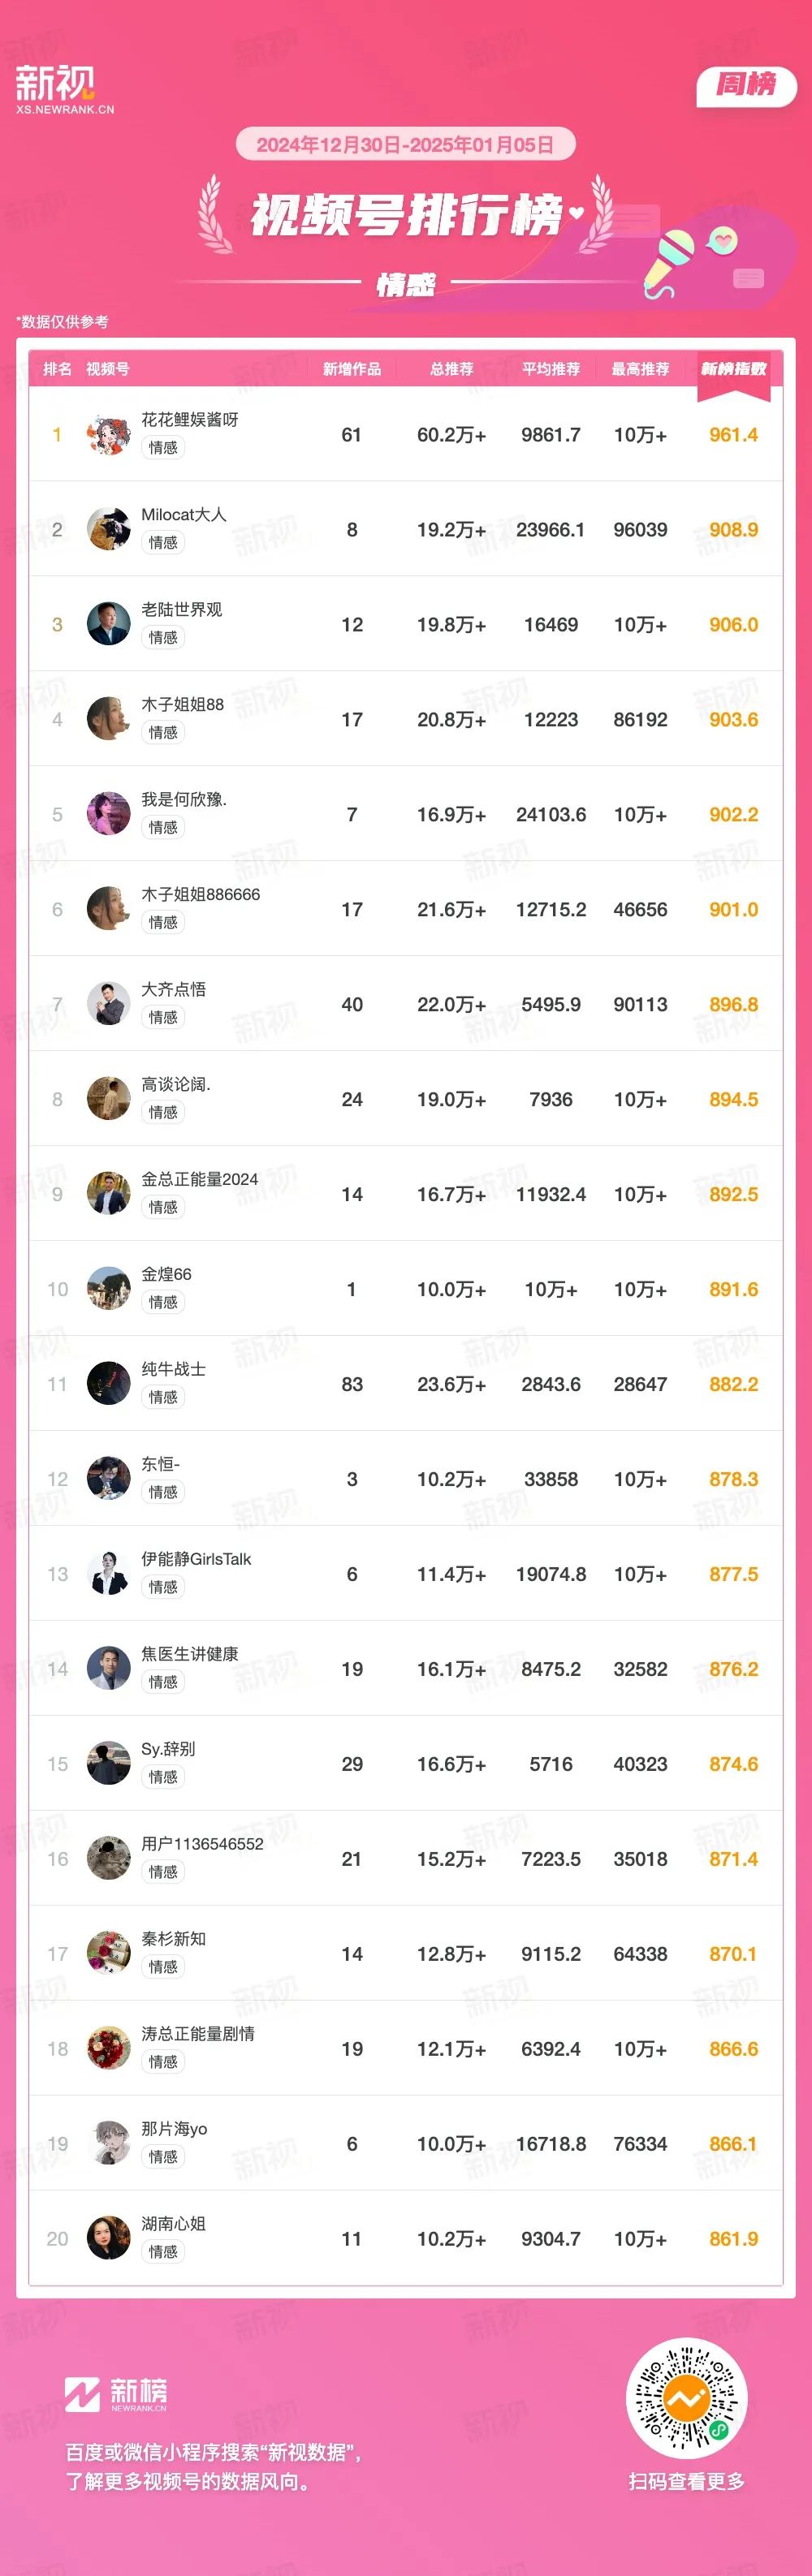Open 金煌66 avatar image
This screenshot has width=812, height=2576.
(x=108, y=1289)
